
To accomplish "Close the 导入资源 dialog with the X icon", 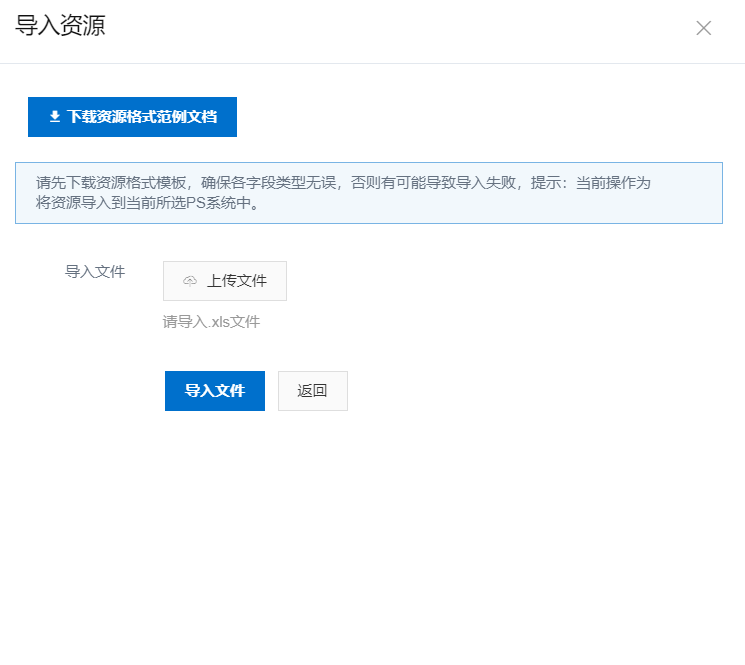I will click(703, 28).
